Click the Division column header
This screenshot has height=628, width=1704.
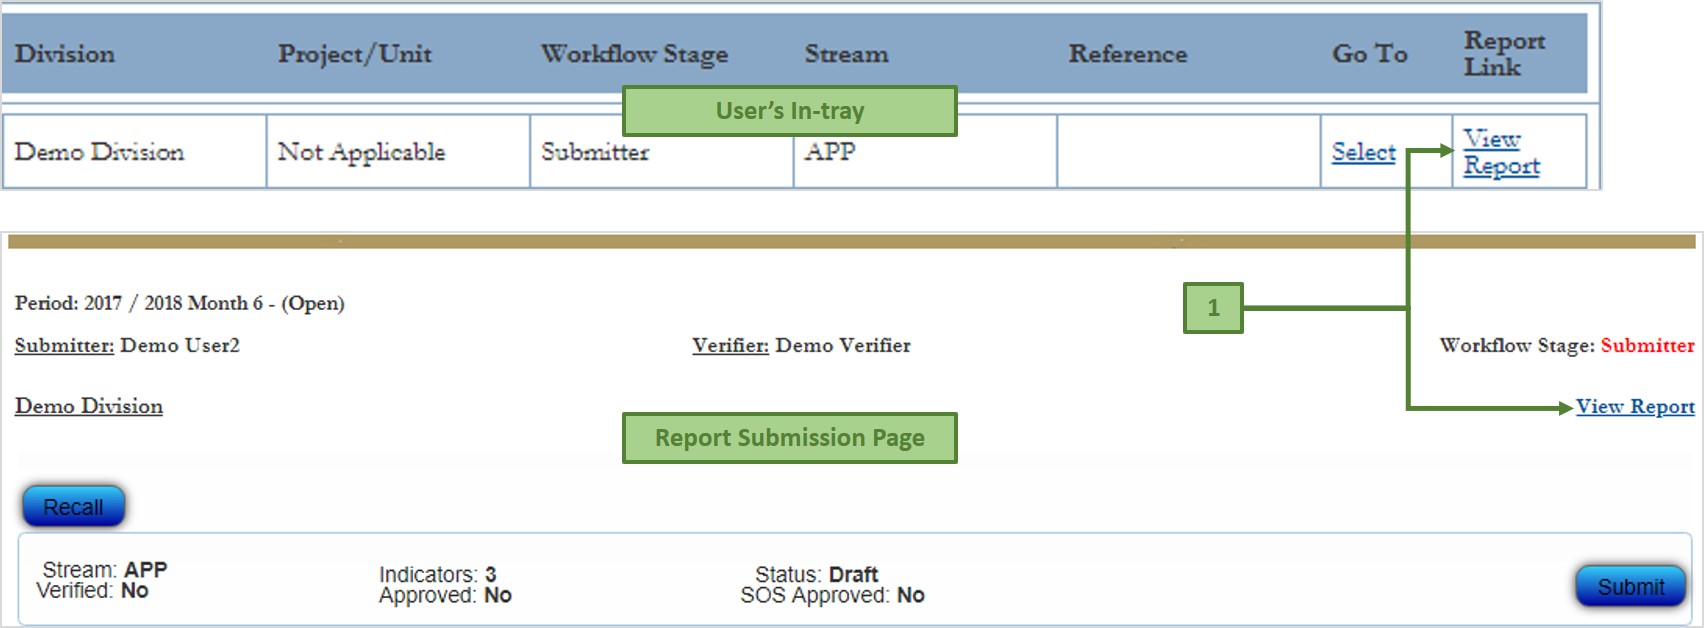(65, 54)
